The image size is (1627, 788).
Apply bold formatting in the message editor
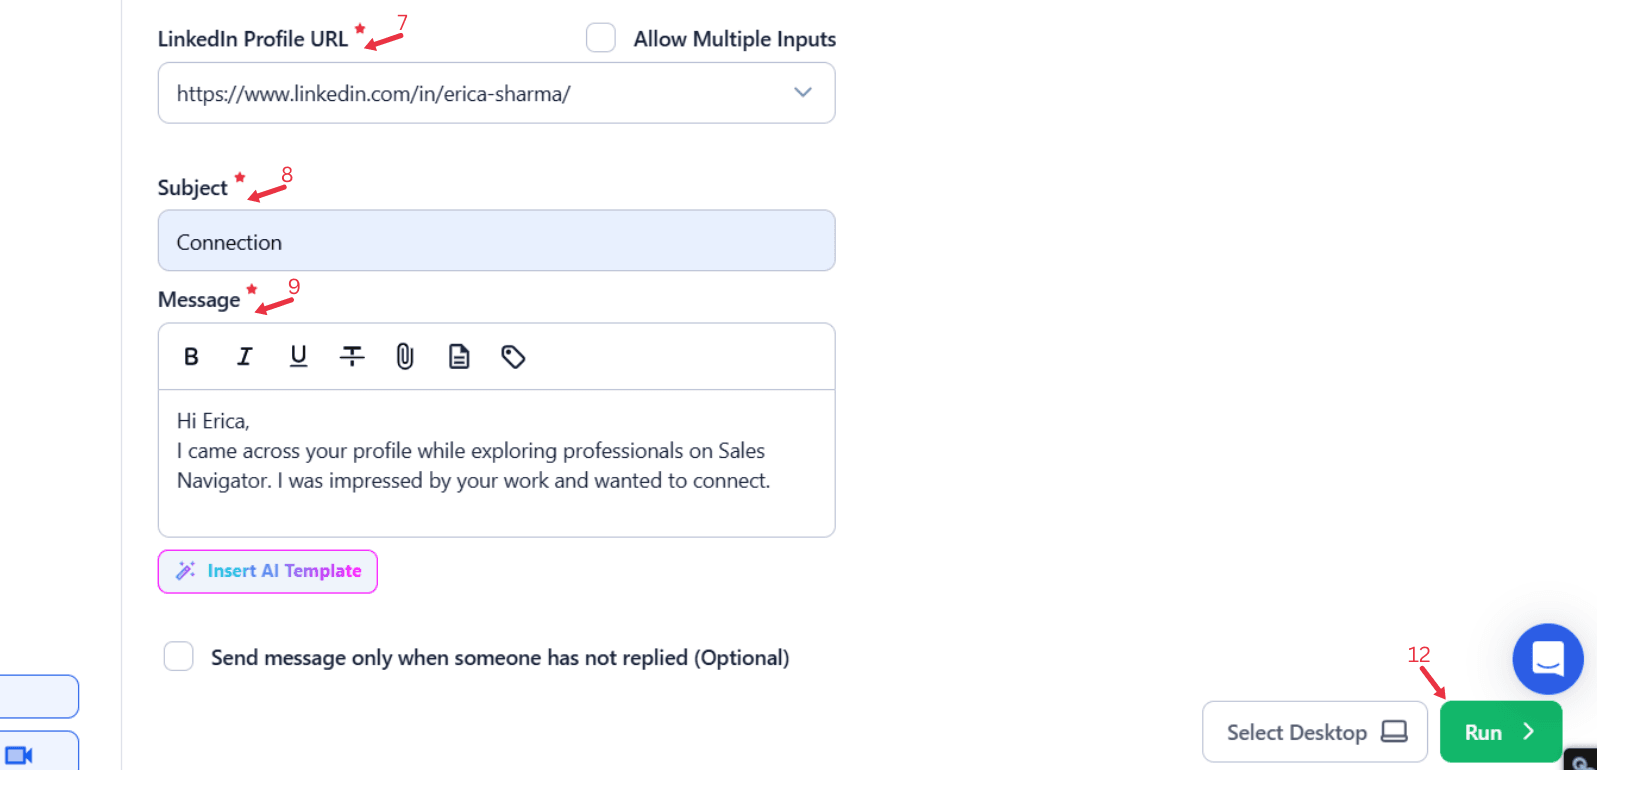191,356
